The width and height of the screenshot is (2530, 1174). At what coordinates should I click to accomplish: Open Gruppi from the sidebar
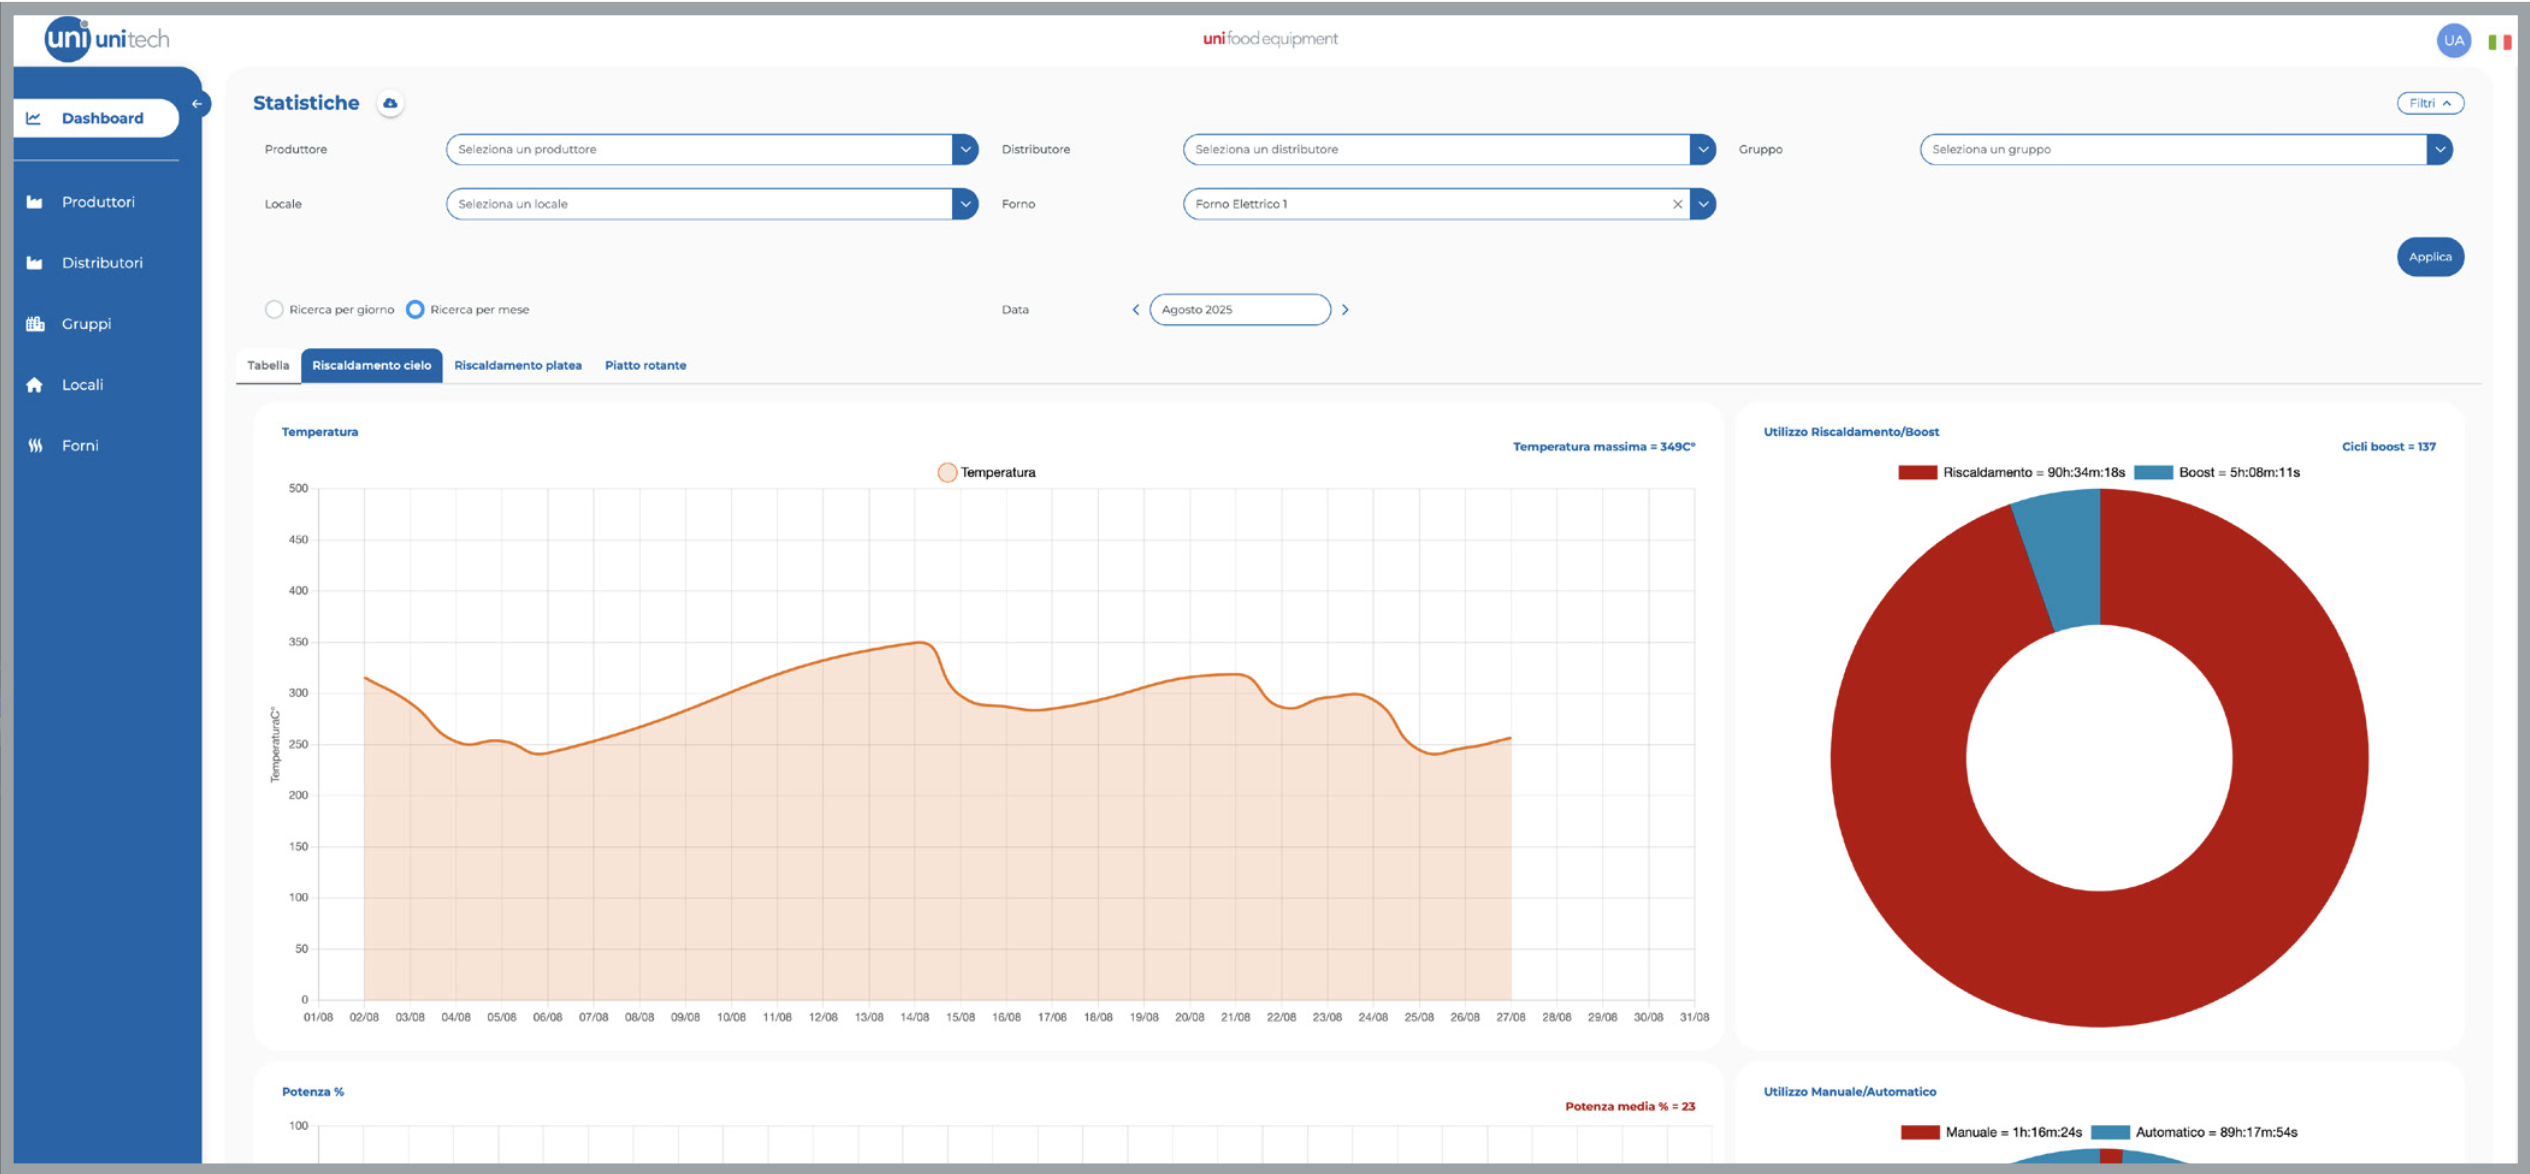click(86, 324)
